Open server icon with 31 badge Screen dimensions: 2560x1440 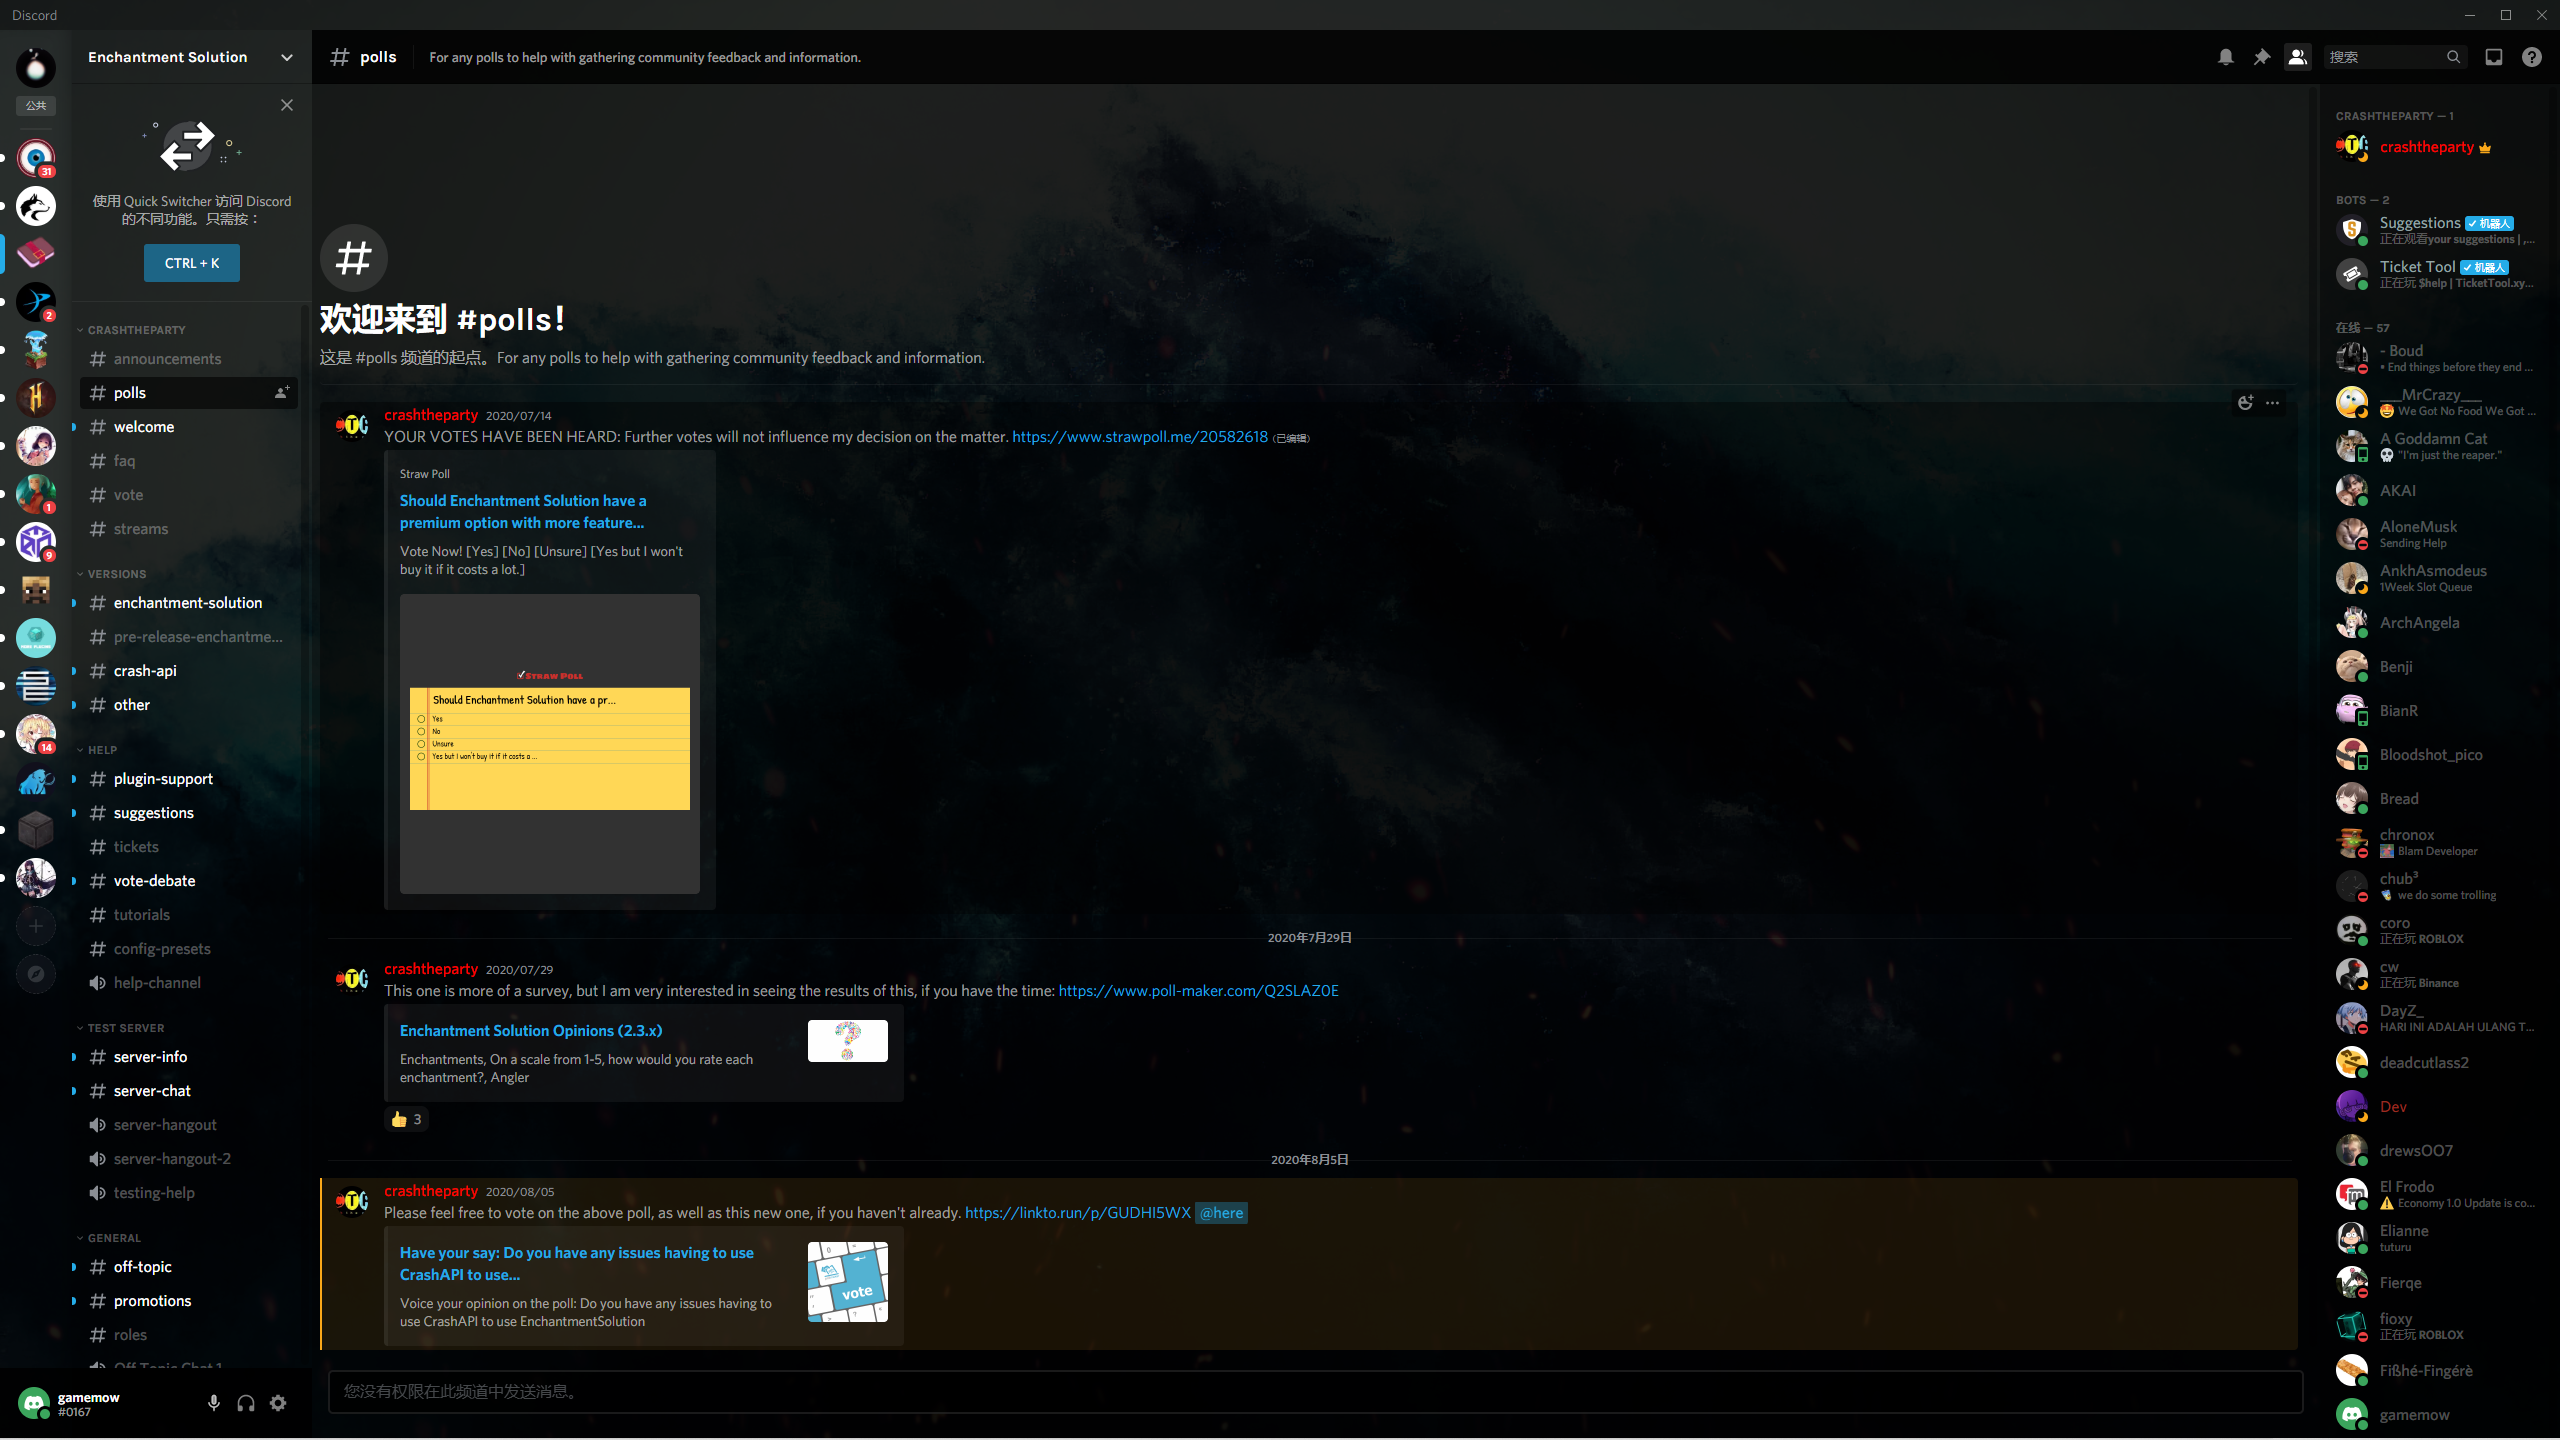(36, 158)
